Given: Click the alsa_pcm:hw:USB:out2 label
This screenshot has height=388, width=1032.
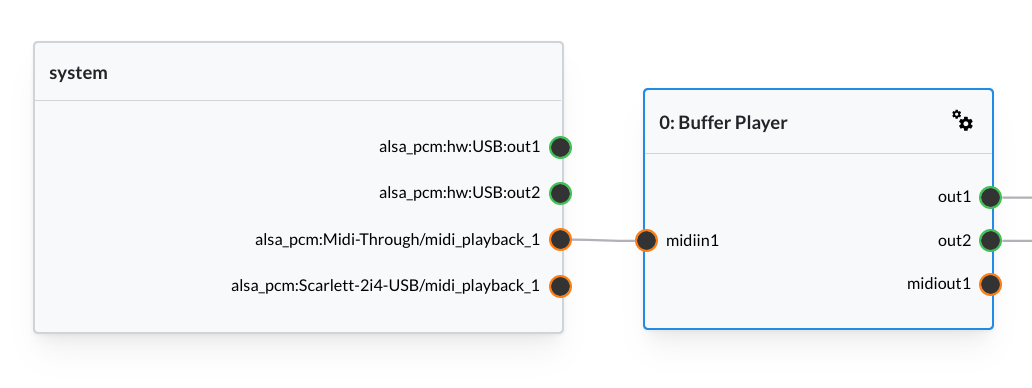Looking at the screenshot, I should pyautogui.click(x=459, y=193).
